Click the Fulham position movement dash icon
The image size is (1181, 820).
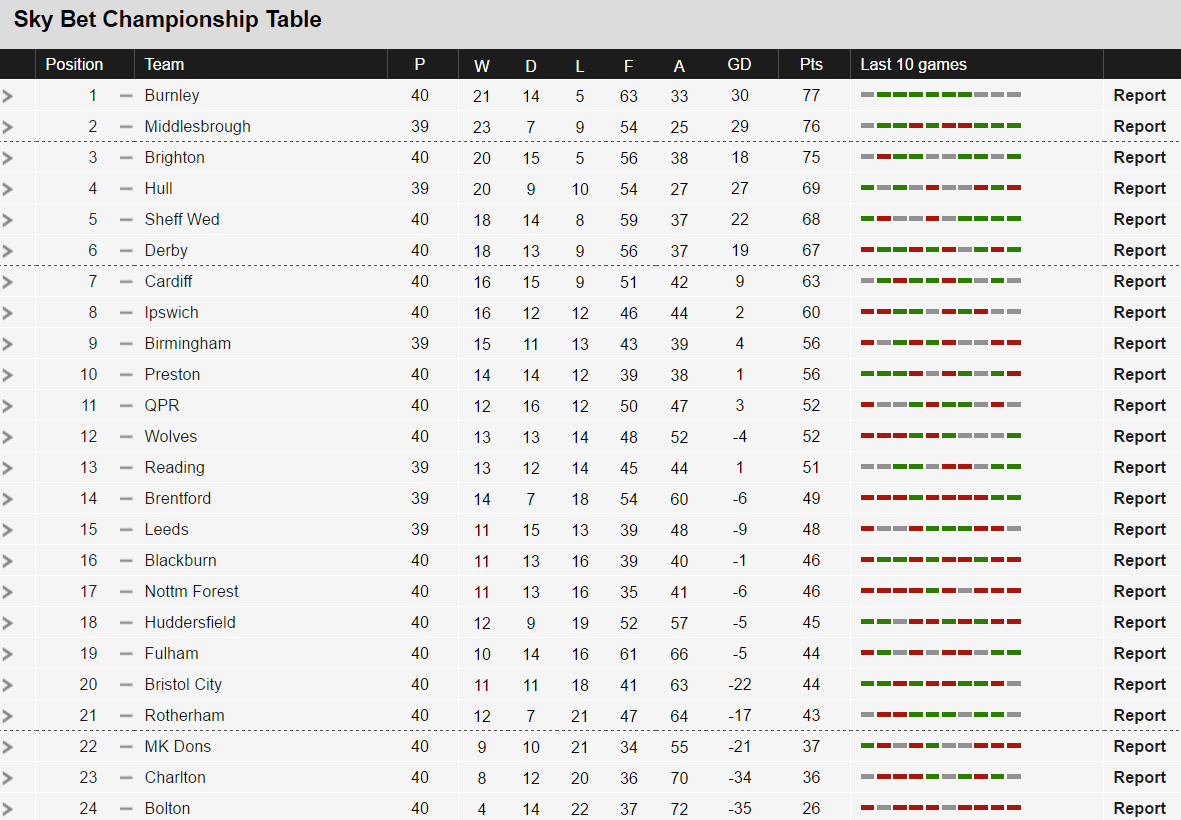click(x=126, y=654)
